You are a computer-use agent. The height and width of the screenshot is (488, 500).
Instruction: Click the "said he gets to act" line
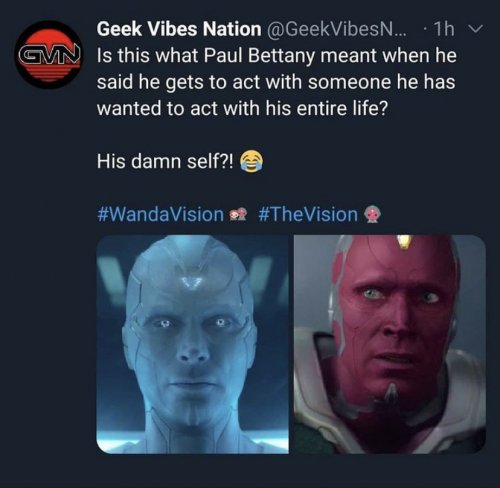276,82
